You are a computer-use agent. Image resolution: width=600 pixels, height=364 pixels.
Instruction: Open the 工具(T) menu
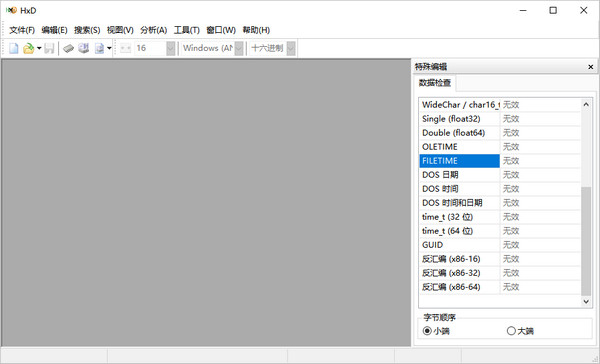[187, 30]
